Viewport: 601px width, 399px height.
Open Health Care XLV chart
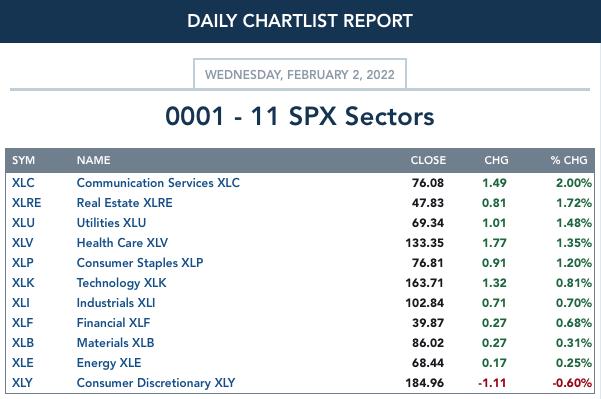(122, 243)
